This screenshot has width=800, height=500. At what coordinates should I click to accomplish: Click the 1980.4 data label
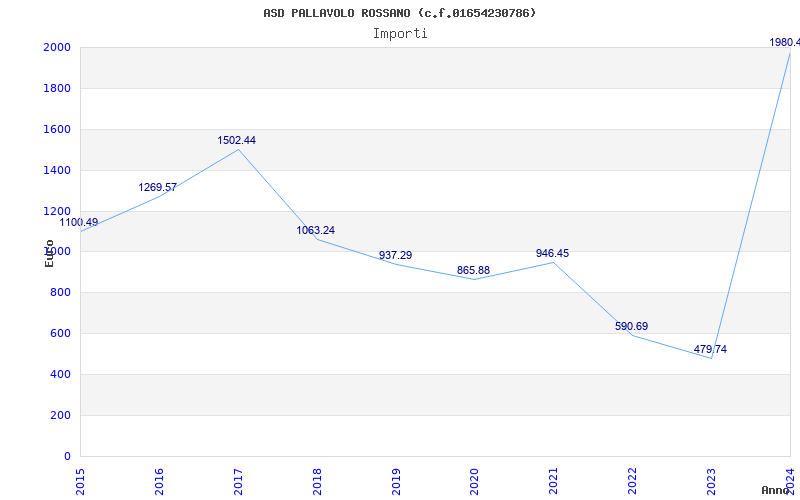tap(784, 42)
